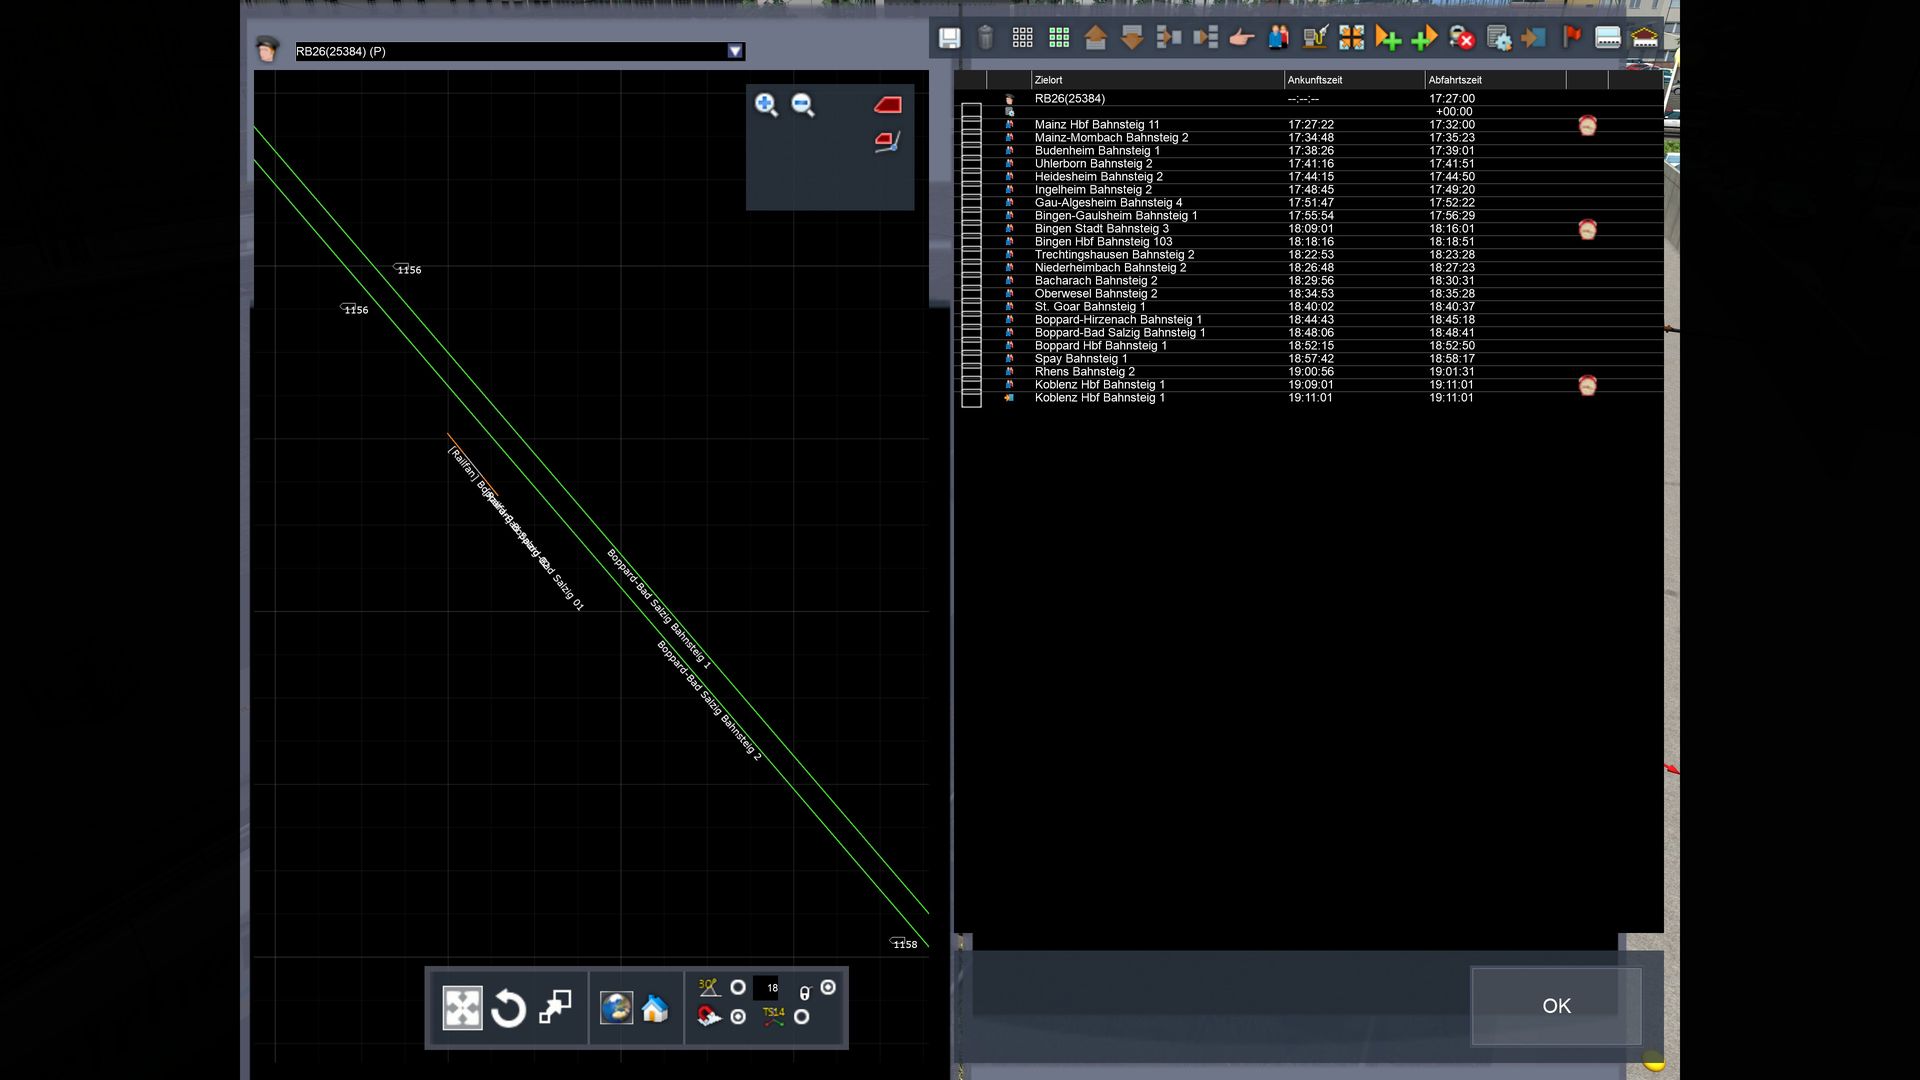Click the zoom out magnifier on map

[x=803, y=105]
